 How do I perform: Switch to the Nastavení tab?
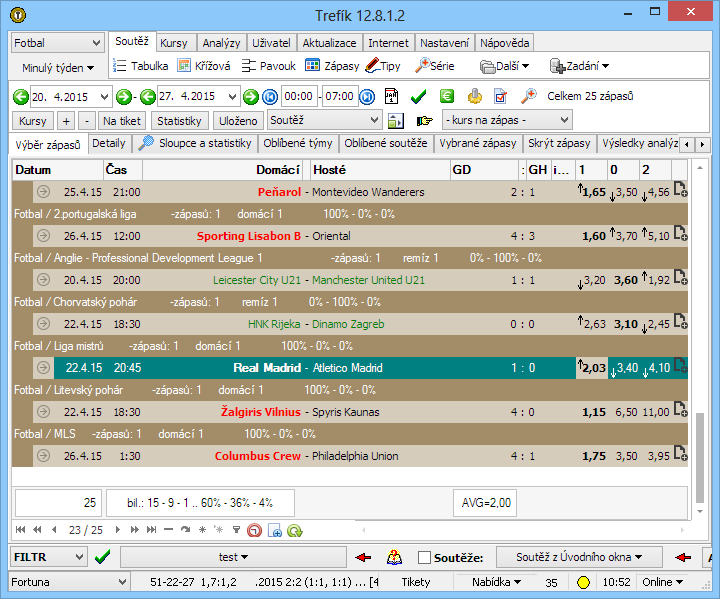(x=444, y=43)
